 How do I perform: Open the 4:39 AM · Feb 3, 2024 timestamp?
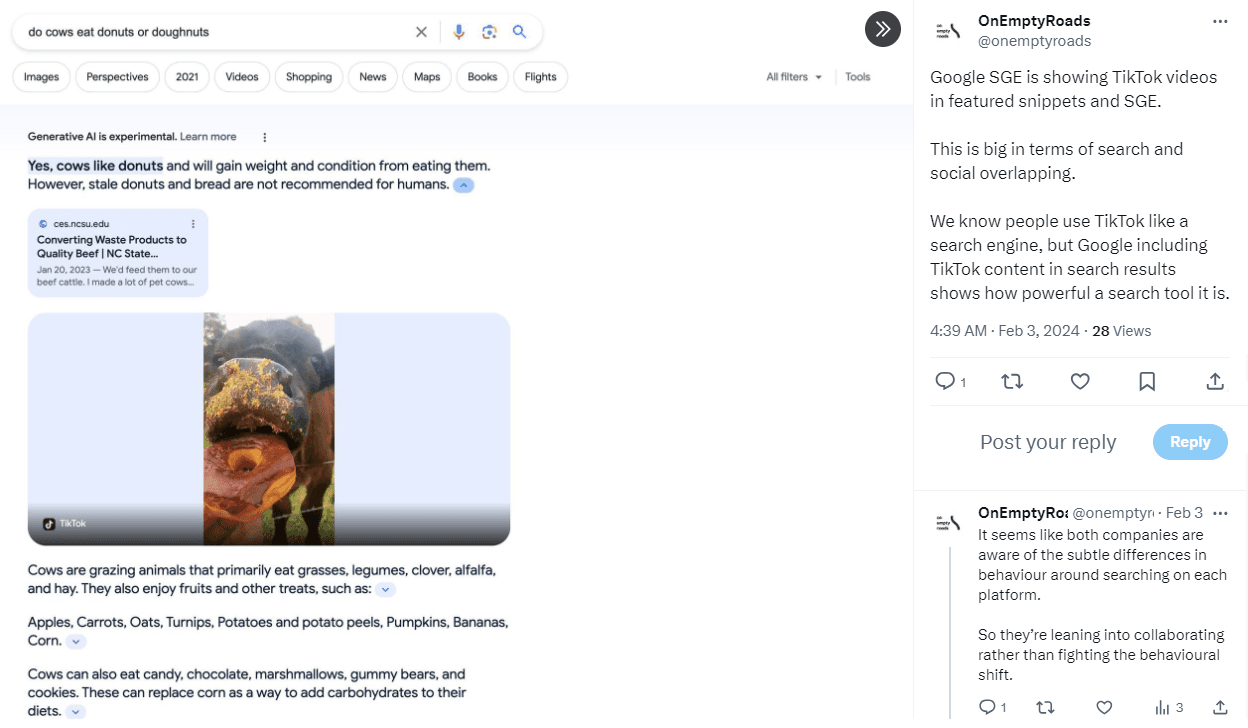click(x=1005, y=331)
